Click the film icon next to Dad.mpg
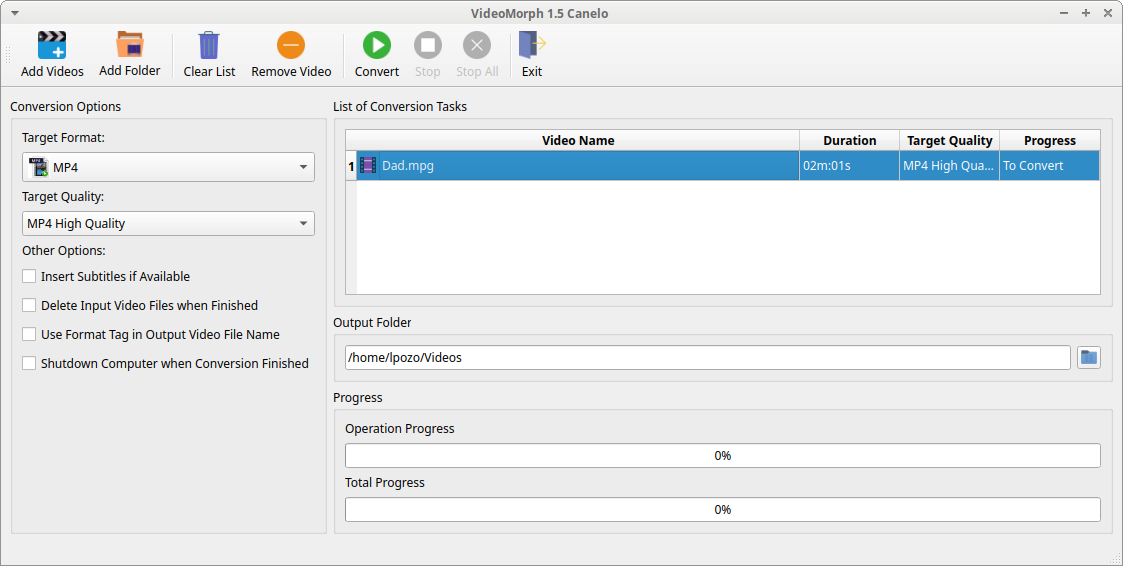 coord(367,166)
